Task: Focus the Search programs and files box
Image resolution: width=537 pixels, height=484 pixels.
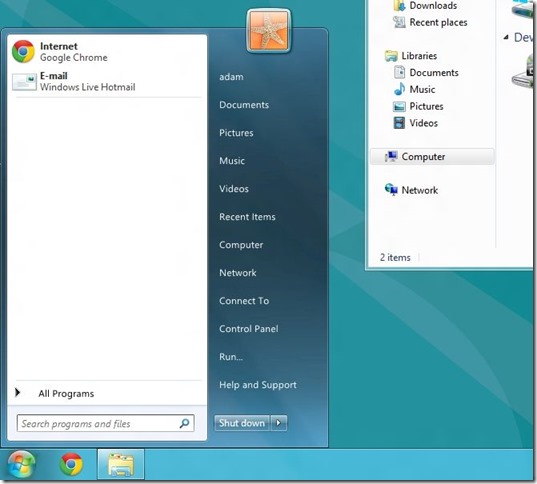Action: click(x=105, y=423)
